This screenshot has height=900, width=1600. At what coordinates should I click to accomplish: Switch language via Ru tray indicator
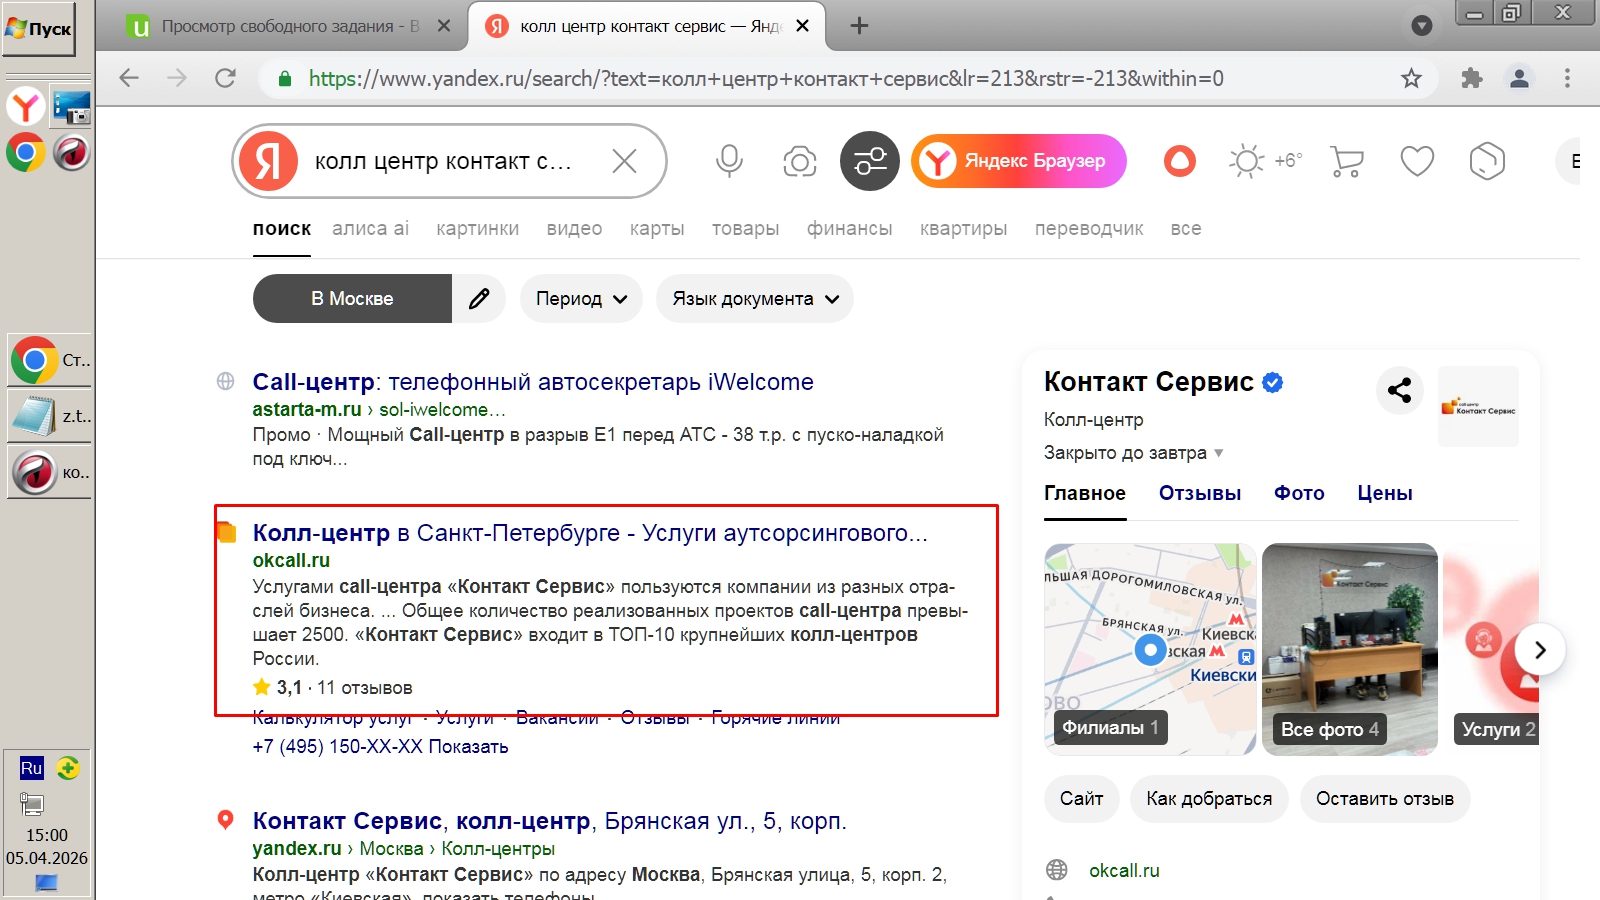pyautogui.click(x=32, y=768)
